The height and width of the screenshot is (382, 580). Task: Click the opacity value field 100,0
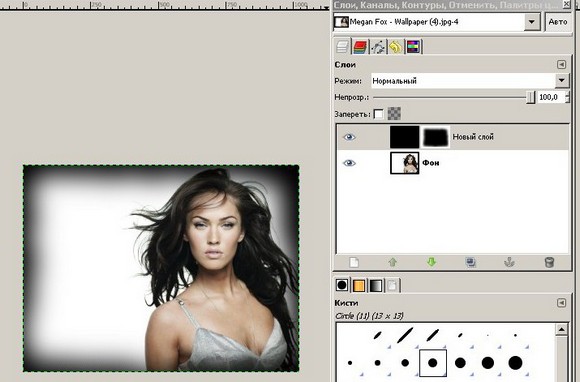point(550,97)
